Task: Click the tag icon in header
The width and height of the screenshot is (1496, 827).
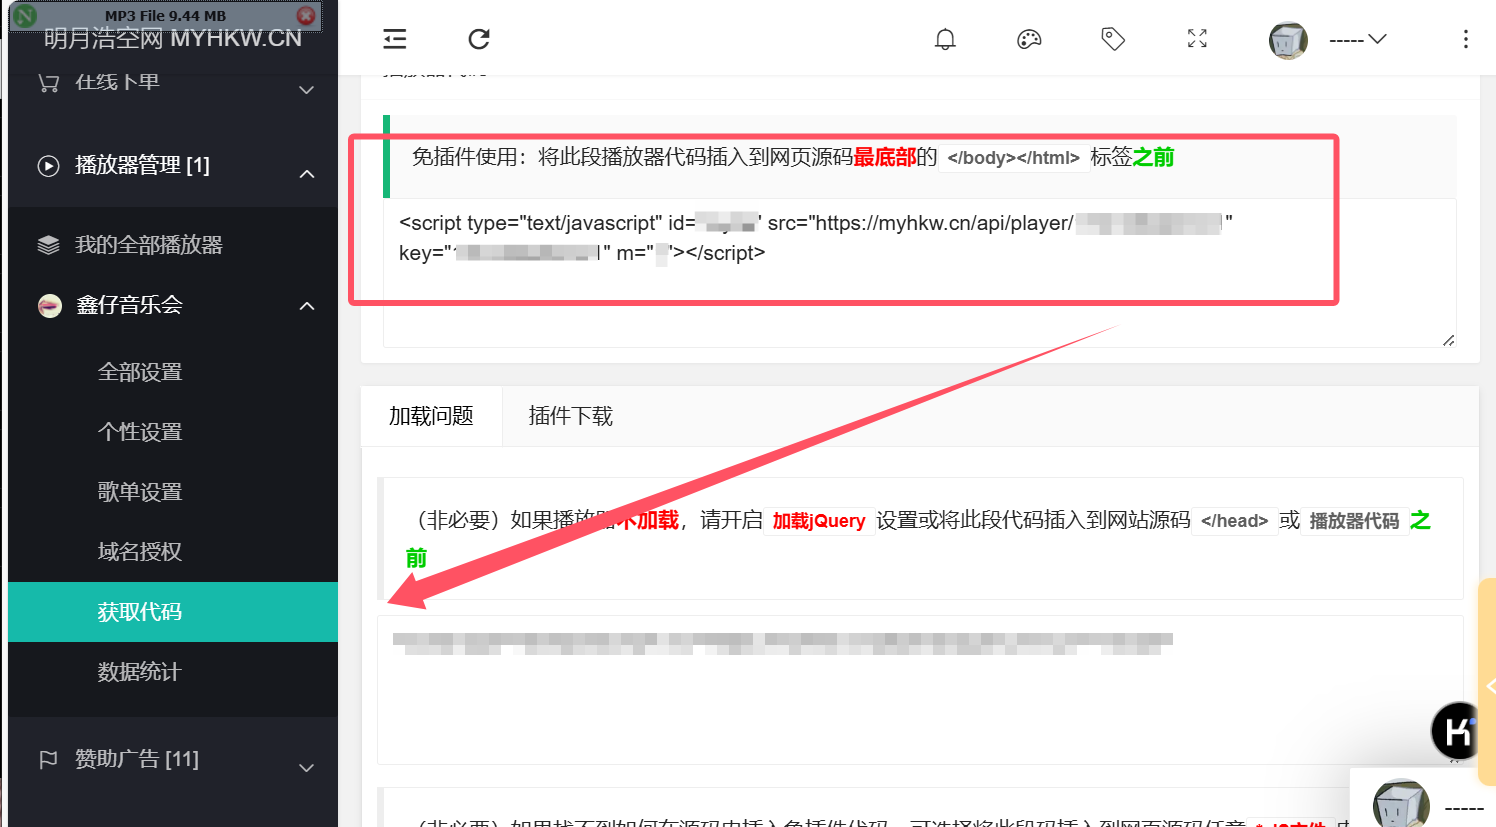Action: click(1113, 39)
